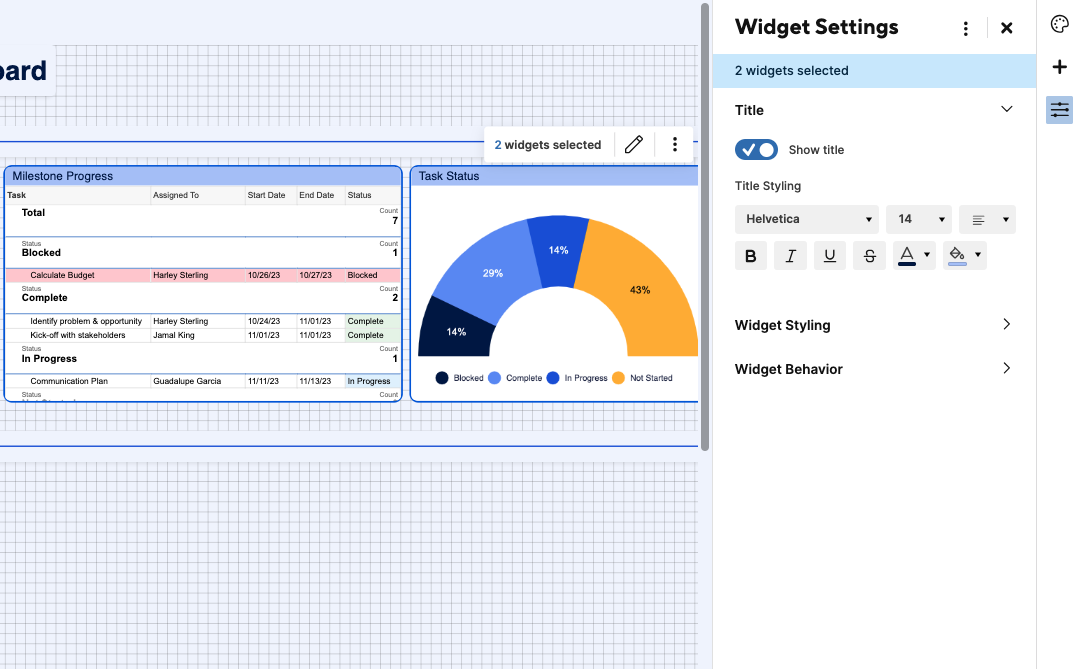The image size is (1082, 669).
Task: Select the widget settings sliders icon
Action: [1059, 110]
